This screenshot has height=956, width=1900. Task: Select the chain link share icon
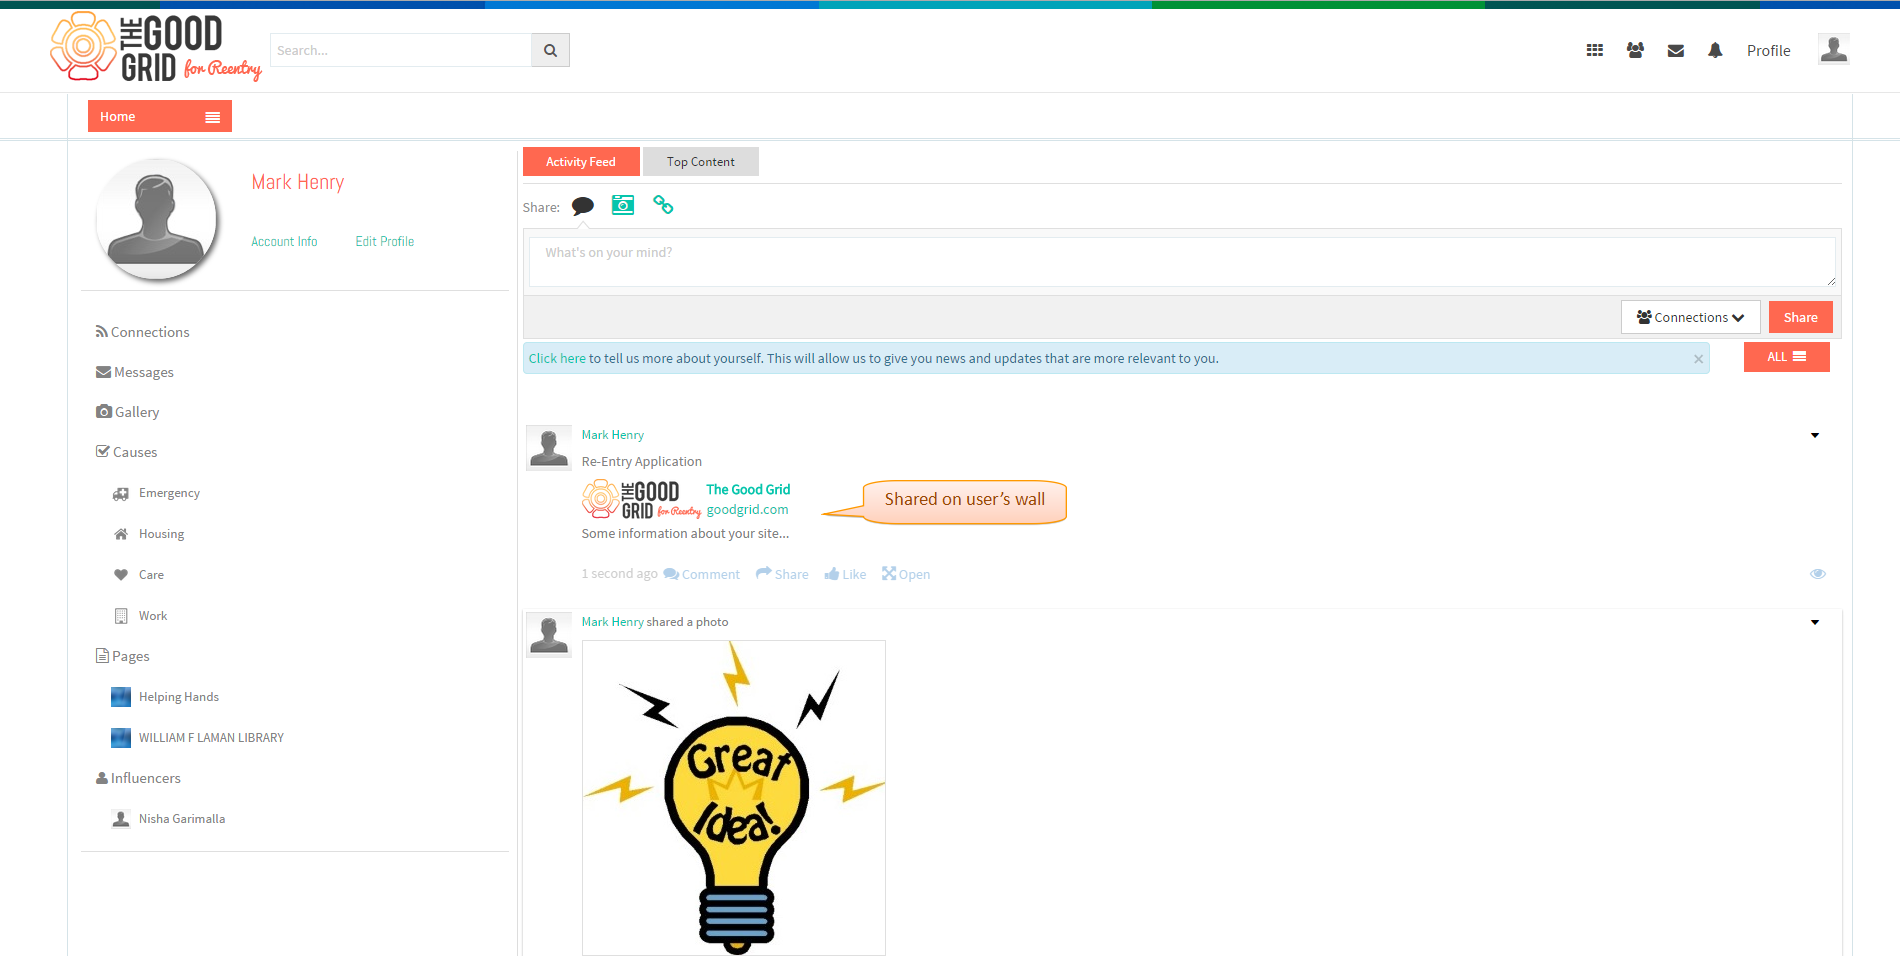click(663, 205)
